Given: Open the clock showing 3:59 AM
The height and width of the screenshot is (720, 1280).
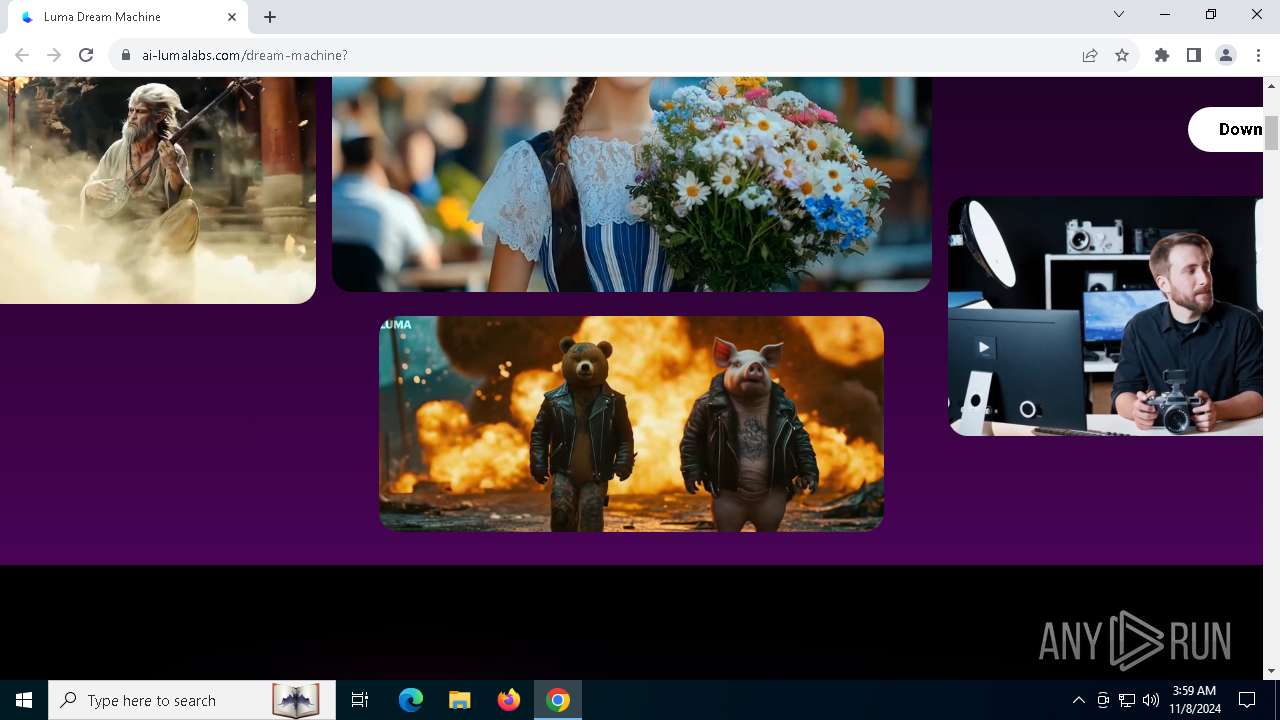Looking at the screenshot, I should tap(1195, 700).
